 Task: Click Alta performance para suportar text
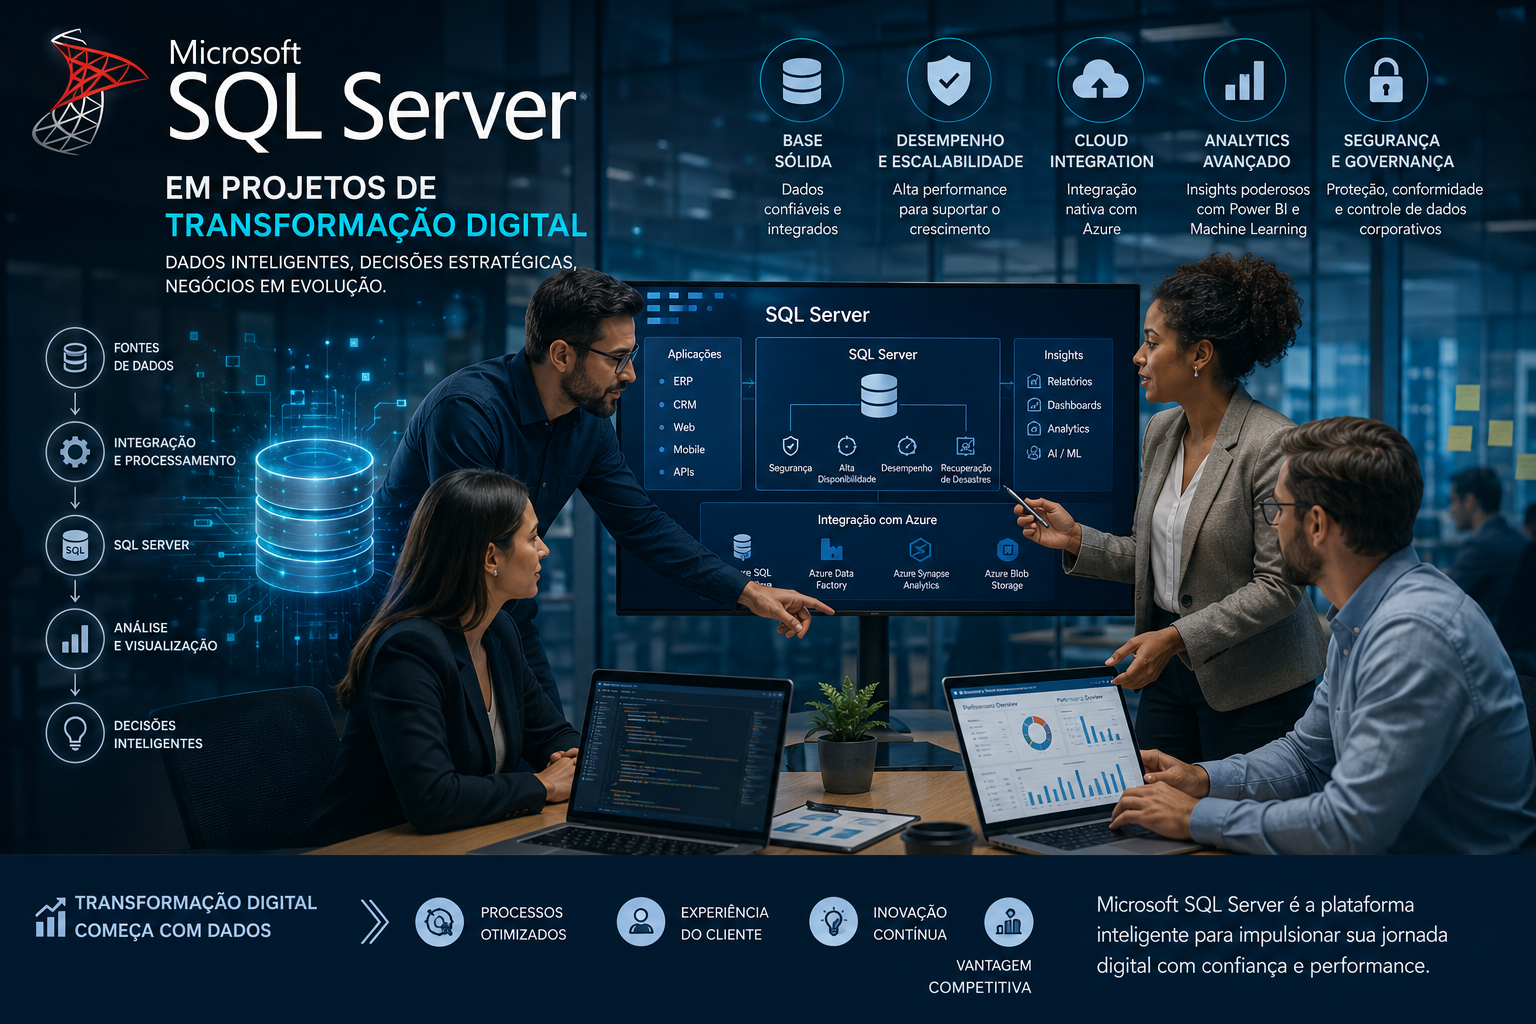(949, 209)
